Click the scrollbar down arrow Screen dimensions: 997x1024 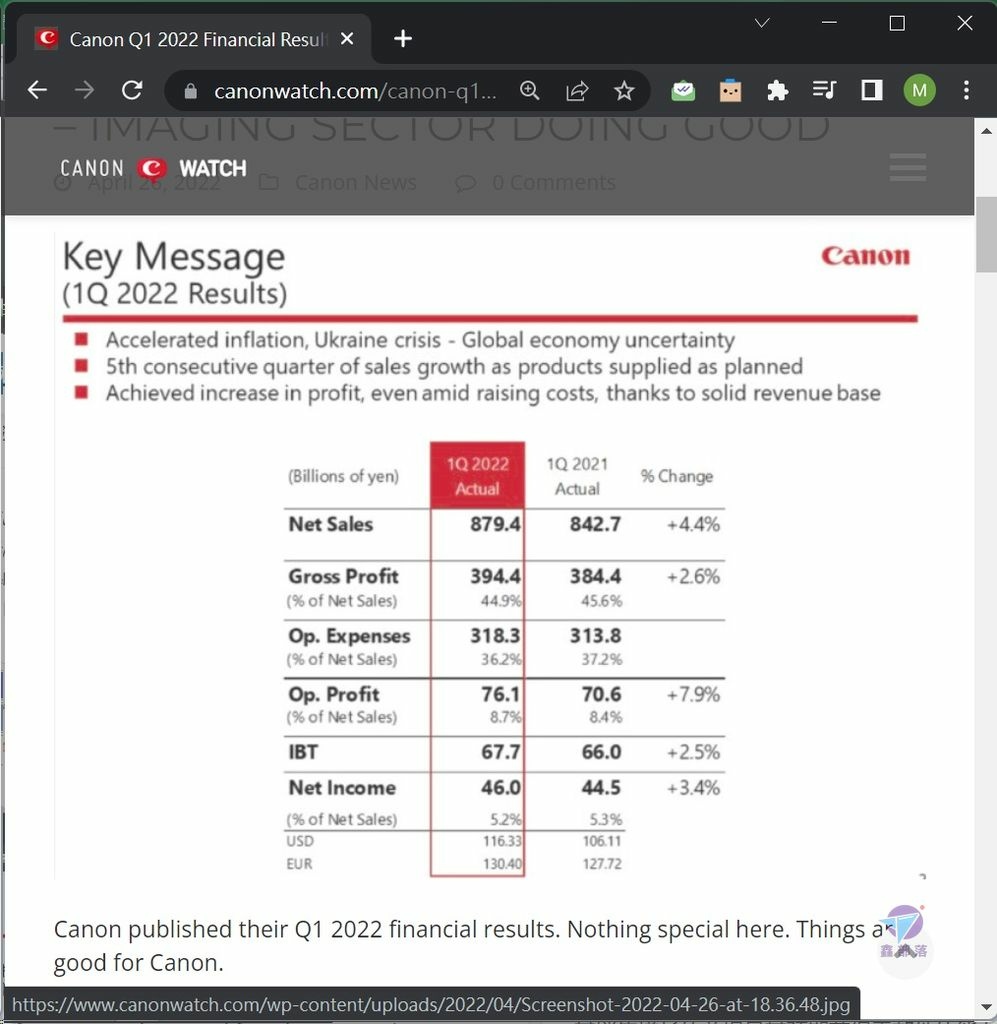click(x=986, y=1008)
